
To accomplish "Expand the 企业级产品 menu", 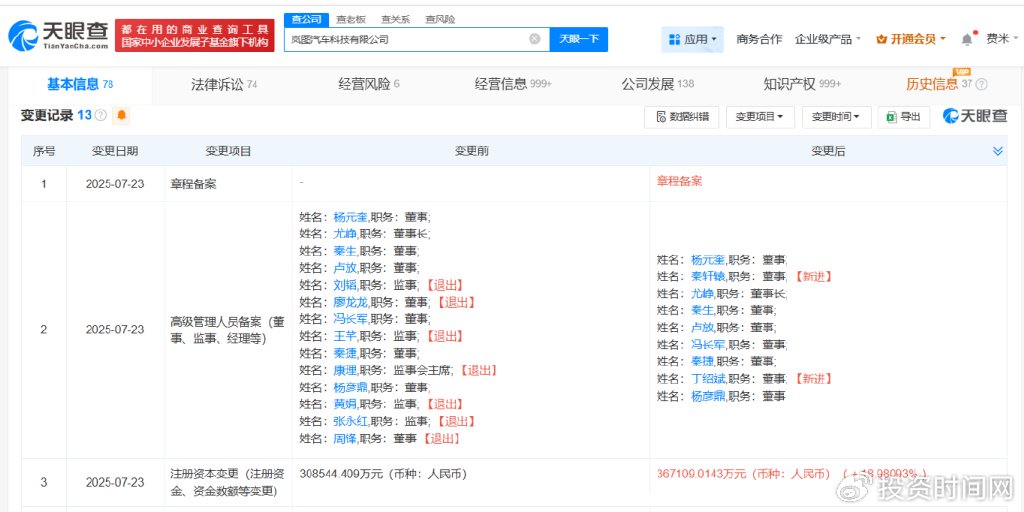I will click(x=827, y=39).
